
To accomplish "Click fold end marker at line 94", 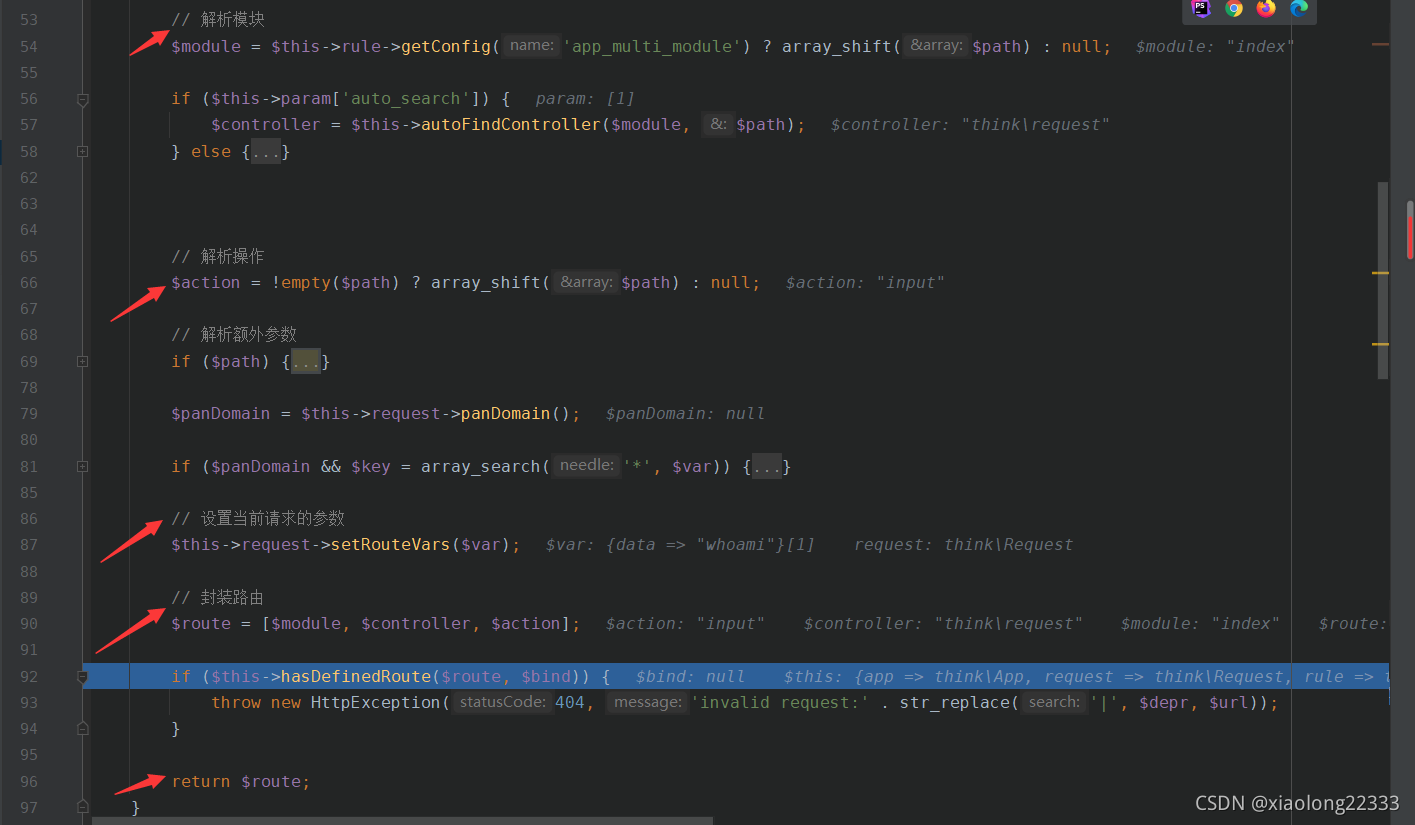I will 83,728.
